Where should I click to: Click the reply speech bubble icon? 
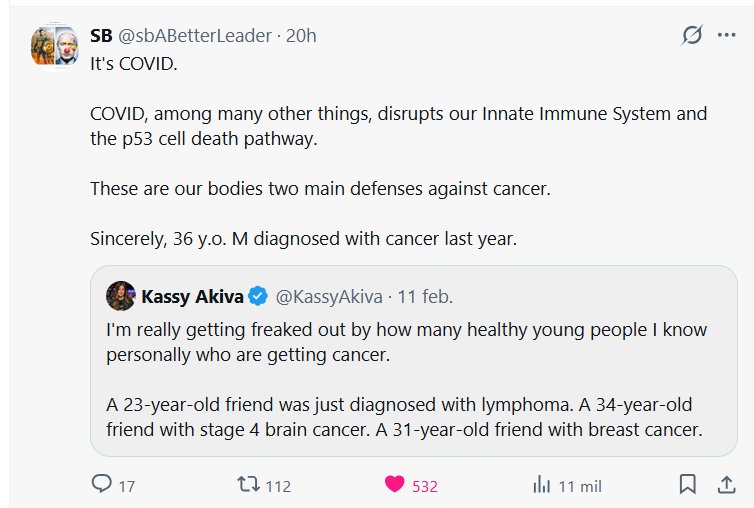point(101,485)
